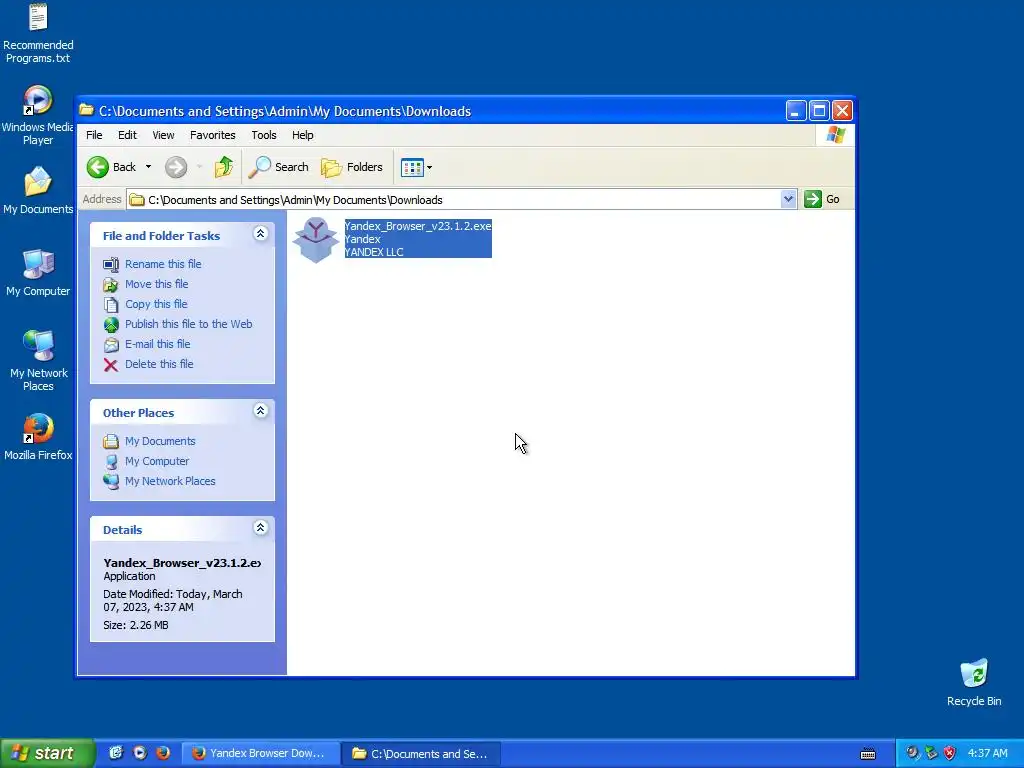Click the 4:37 AM taskbar clock

tap(987, 753)
